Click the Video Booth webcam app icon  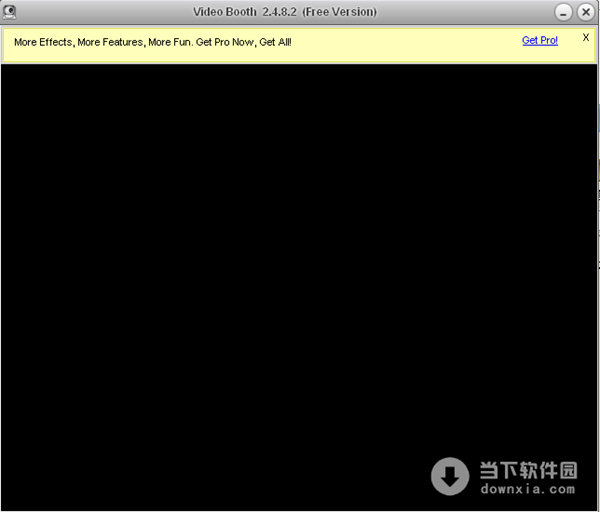coord(9,12)
